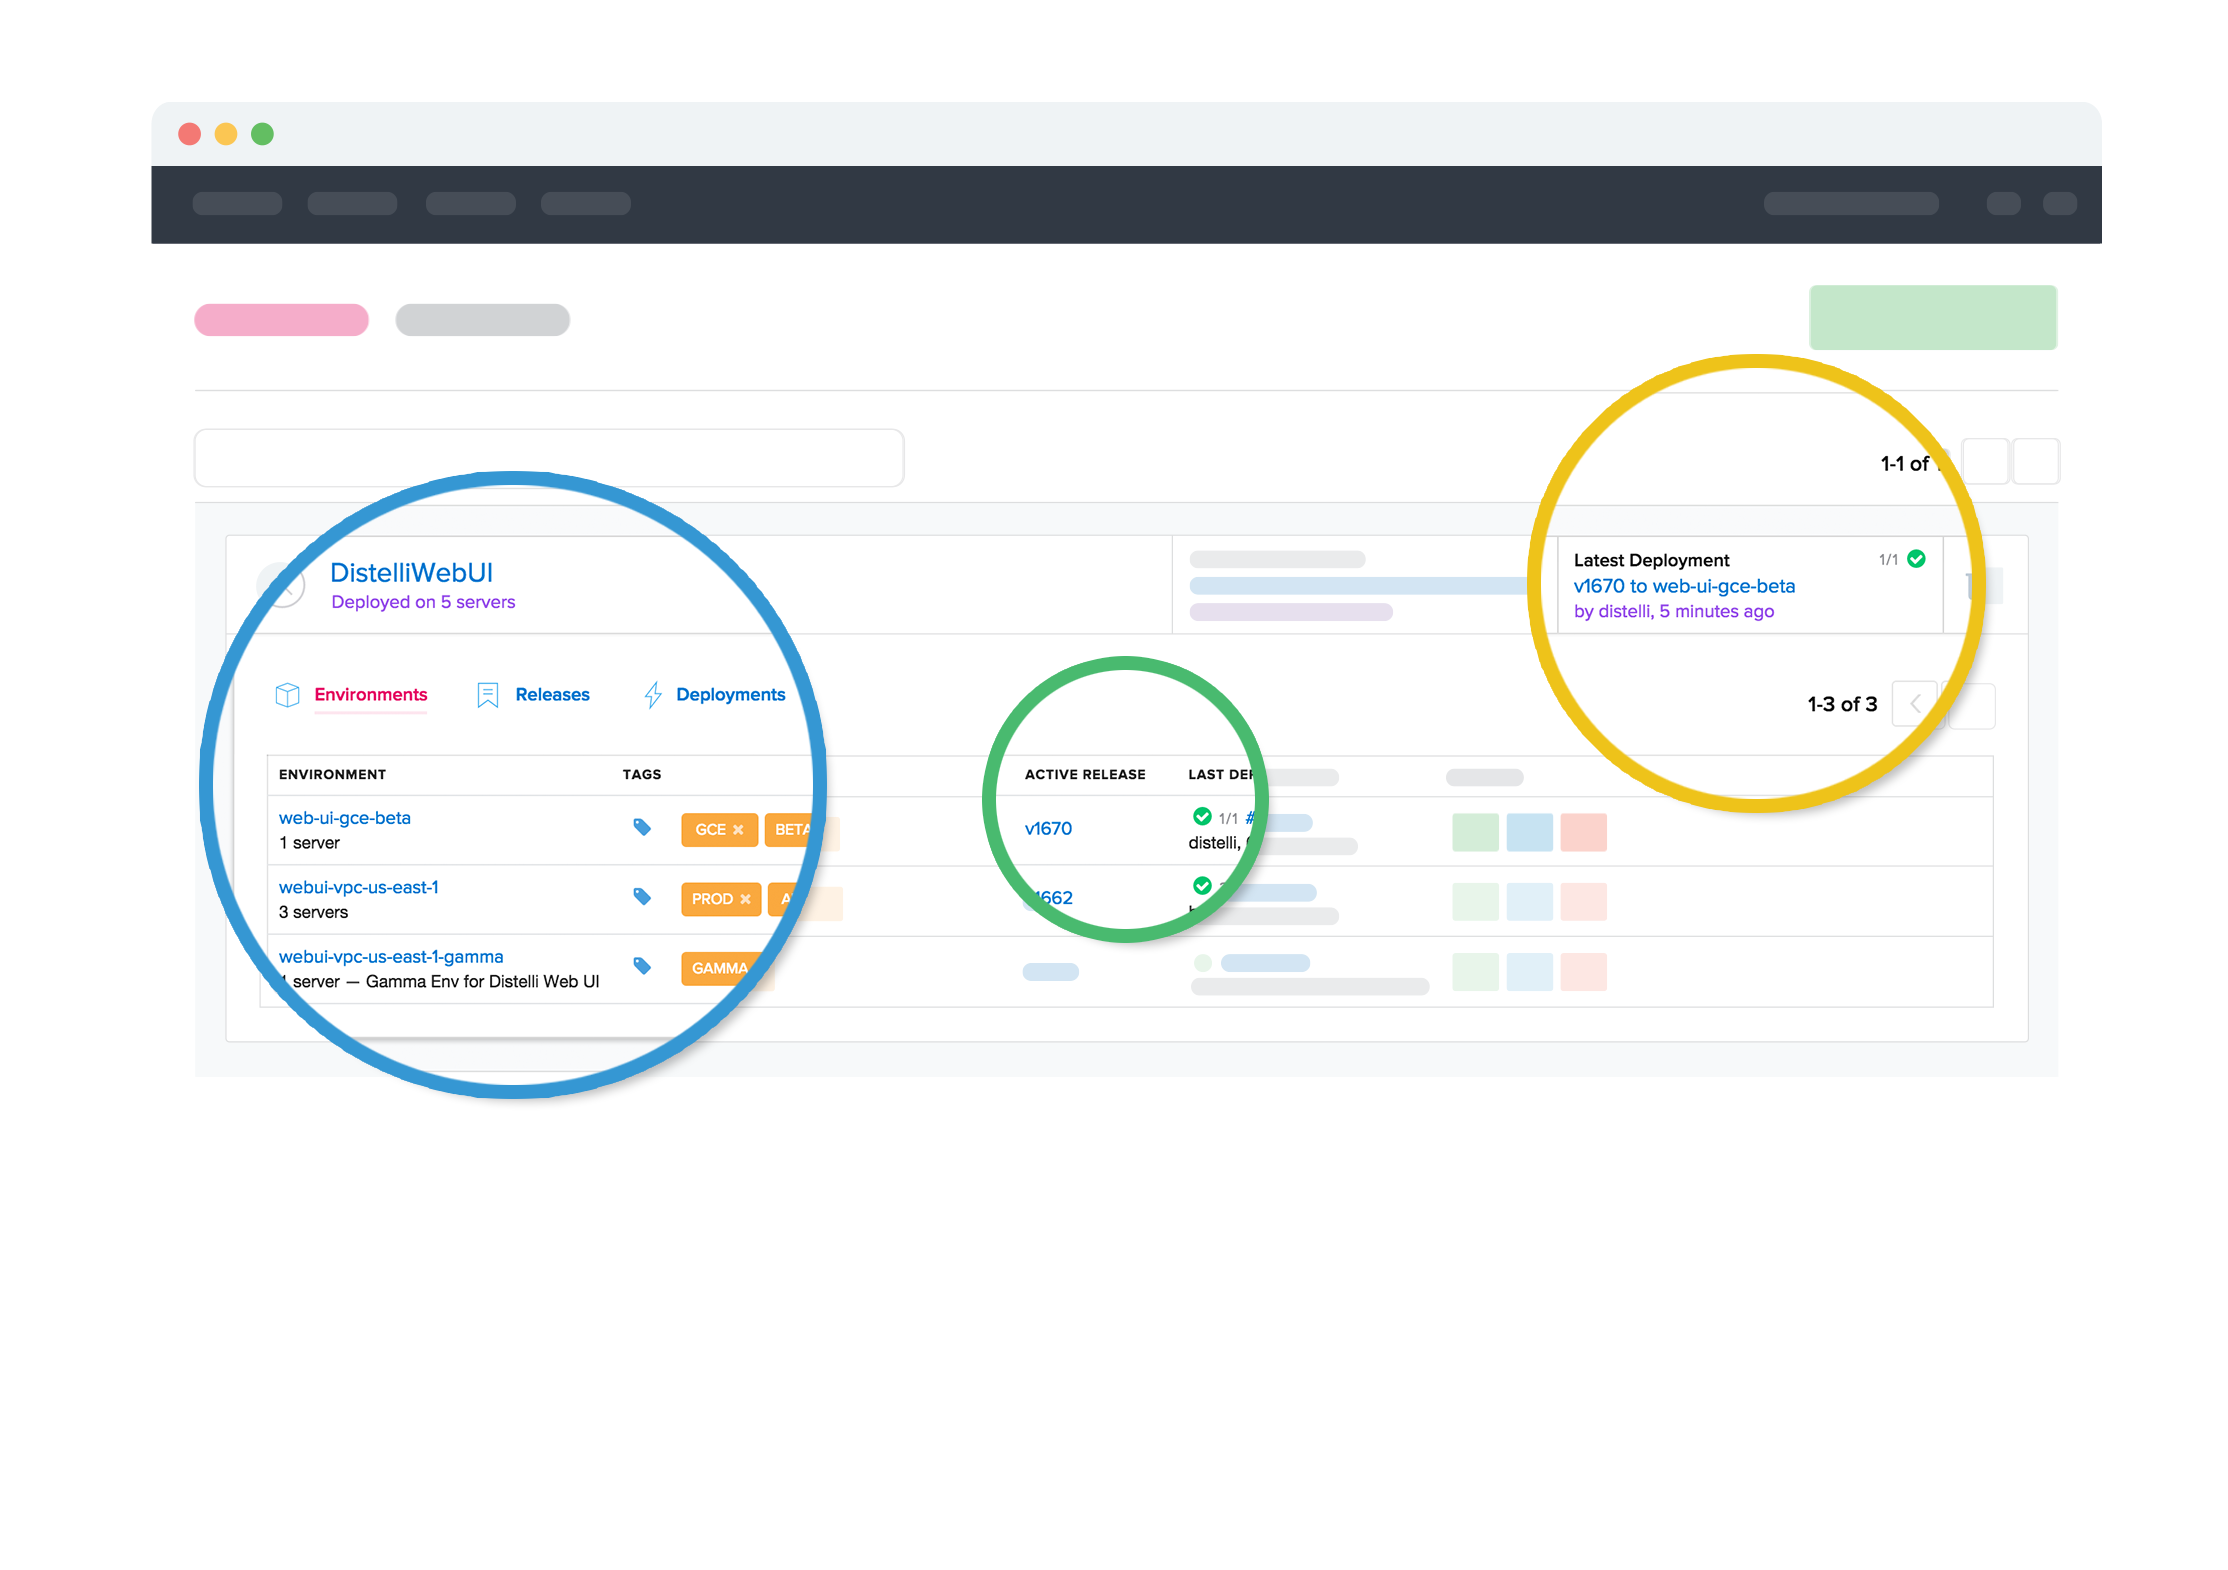Open the DistelliWebUI application link
2228x1570 pixels.
click(x=411, y=573)
